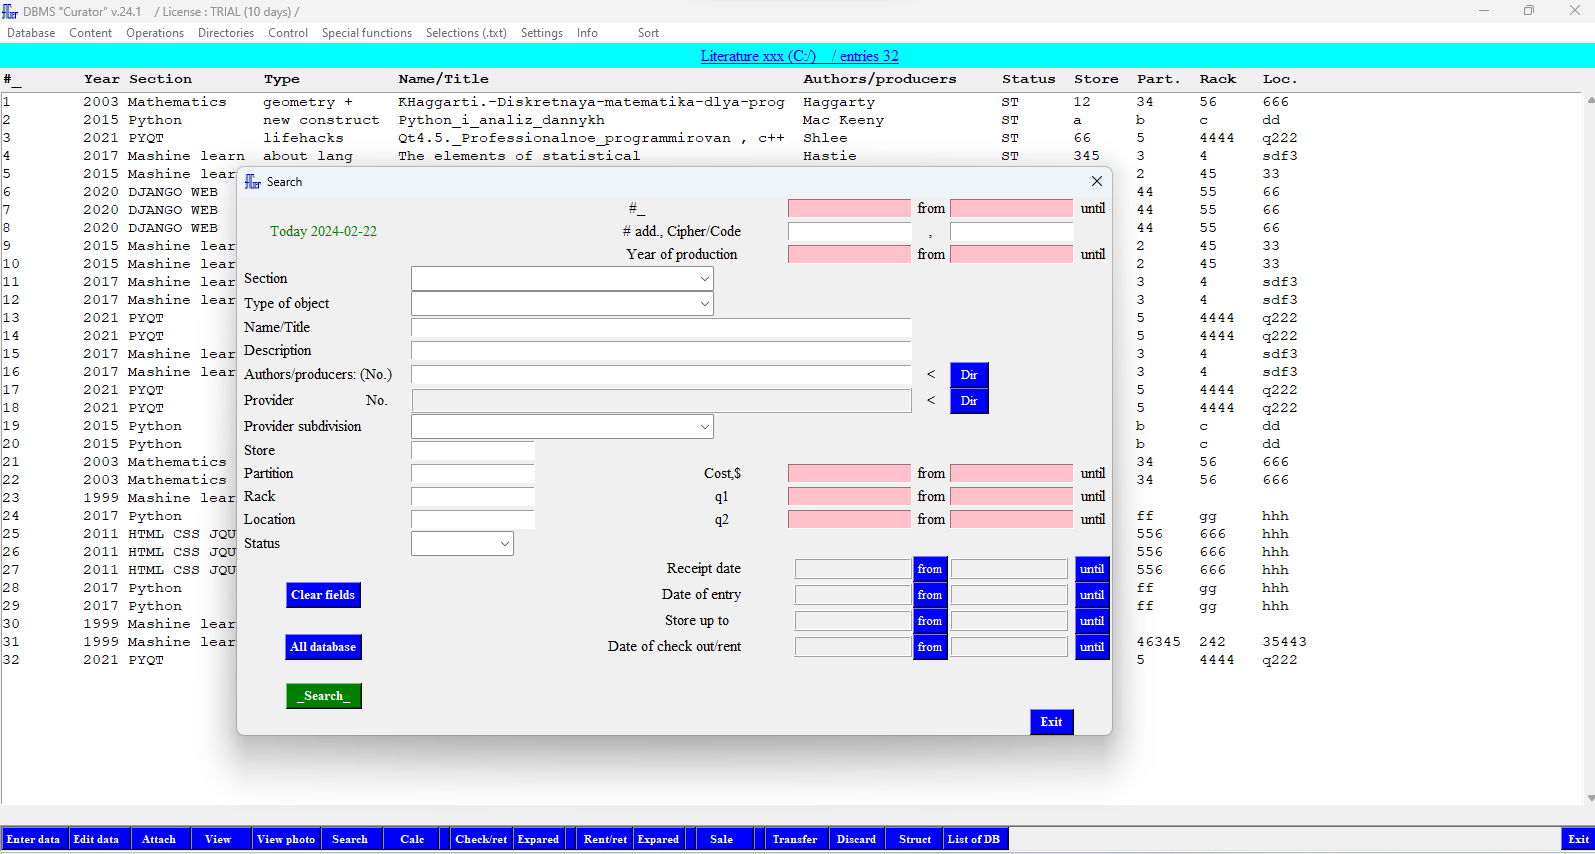The image size is (1595, 854).
Task: Click Attach in bottom toolbar
Action: point(159,839)
